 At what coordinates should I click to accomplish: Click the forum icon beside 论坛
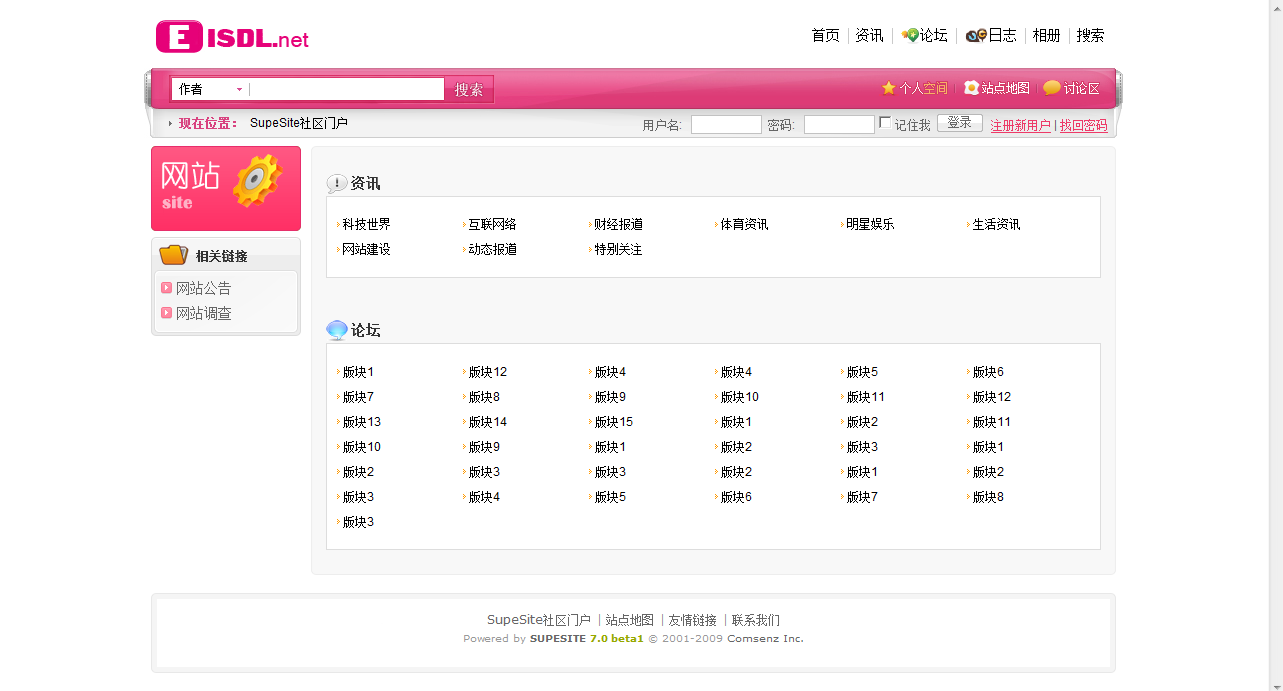tap(910, 35)
